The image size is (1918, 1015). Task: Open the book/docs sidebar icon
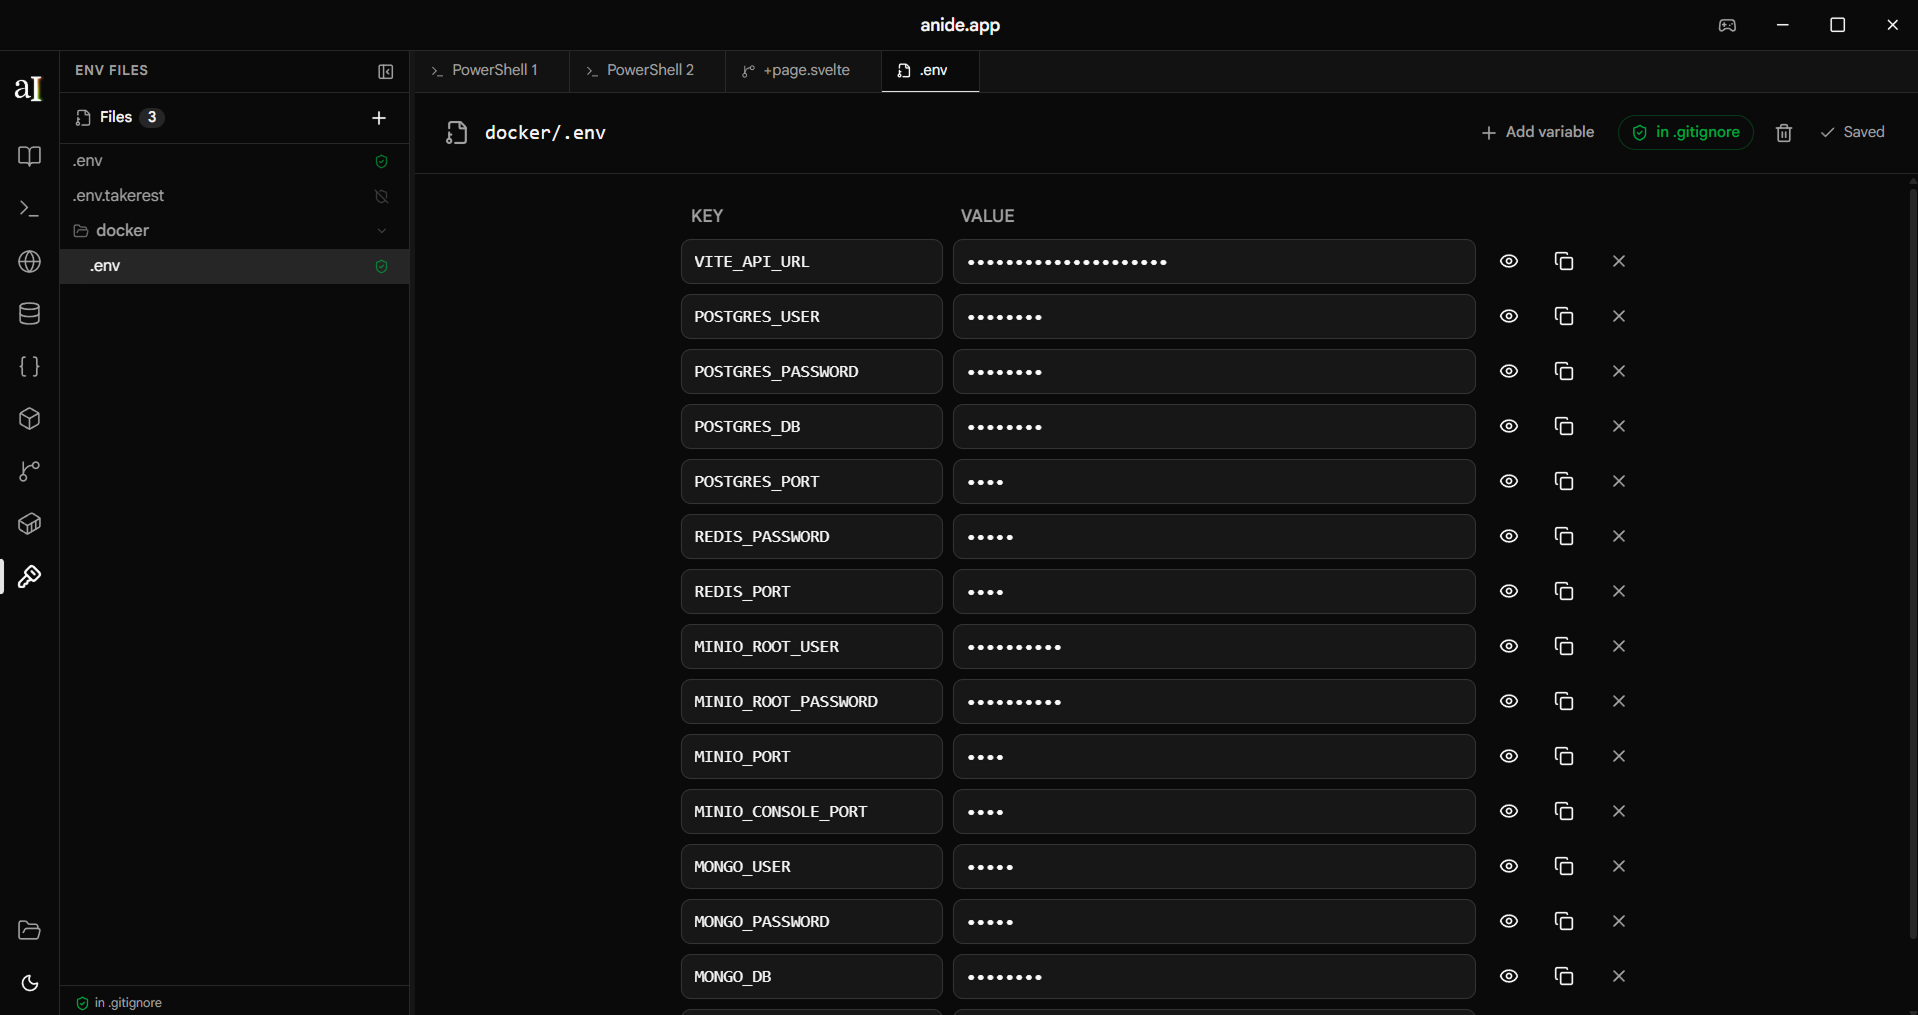coord(29,156)
